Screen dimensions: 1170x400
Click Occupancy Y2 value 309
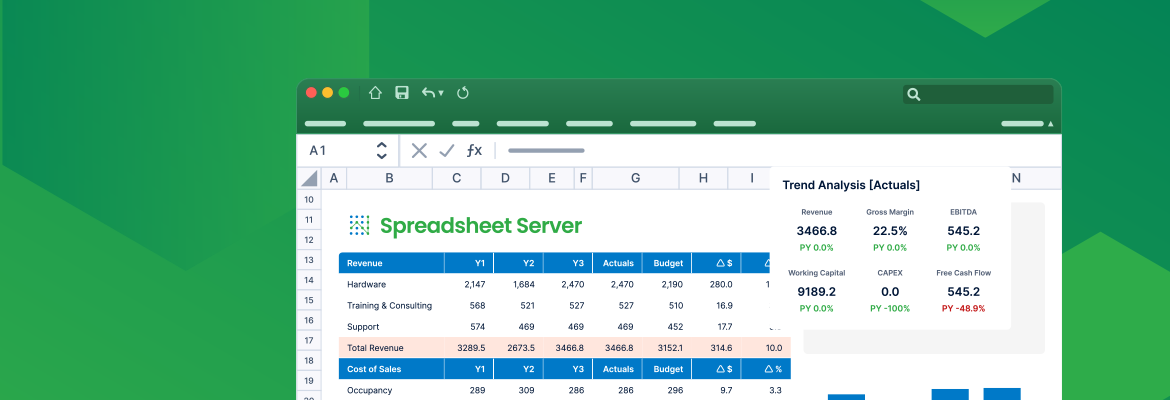[x=527, y=390]
